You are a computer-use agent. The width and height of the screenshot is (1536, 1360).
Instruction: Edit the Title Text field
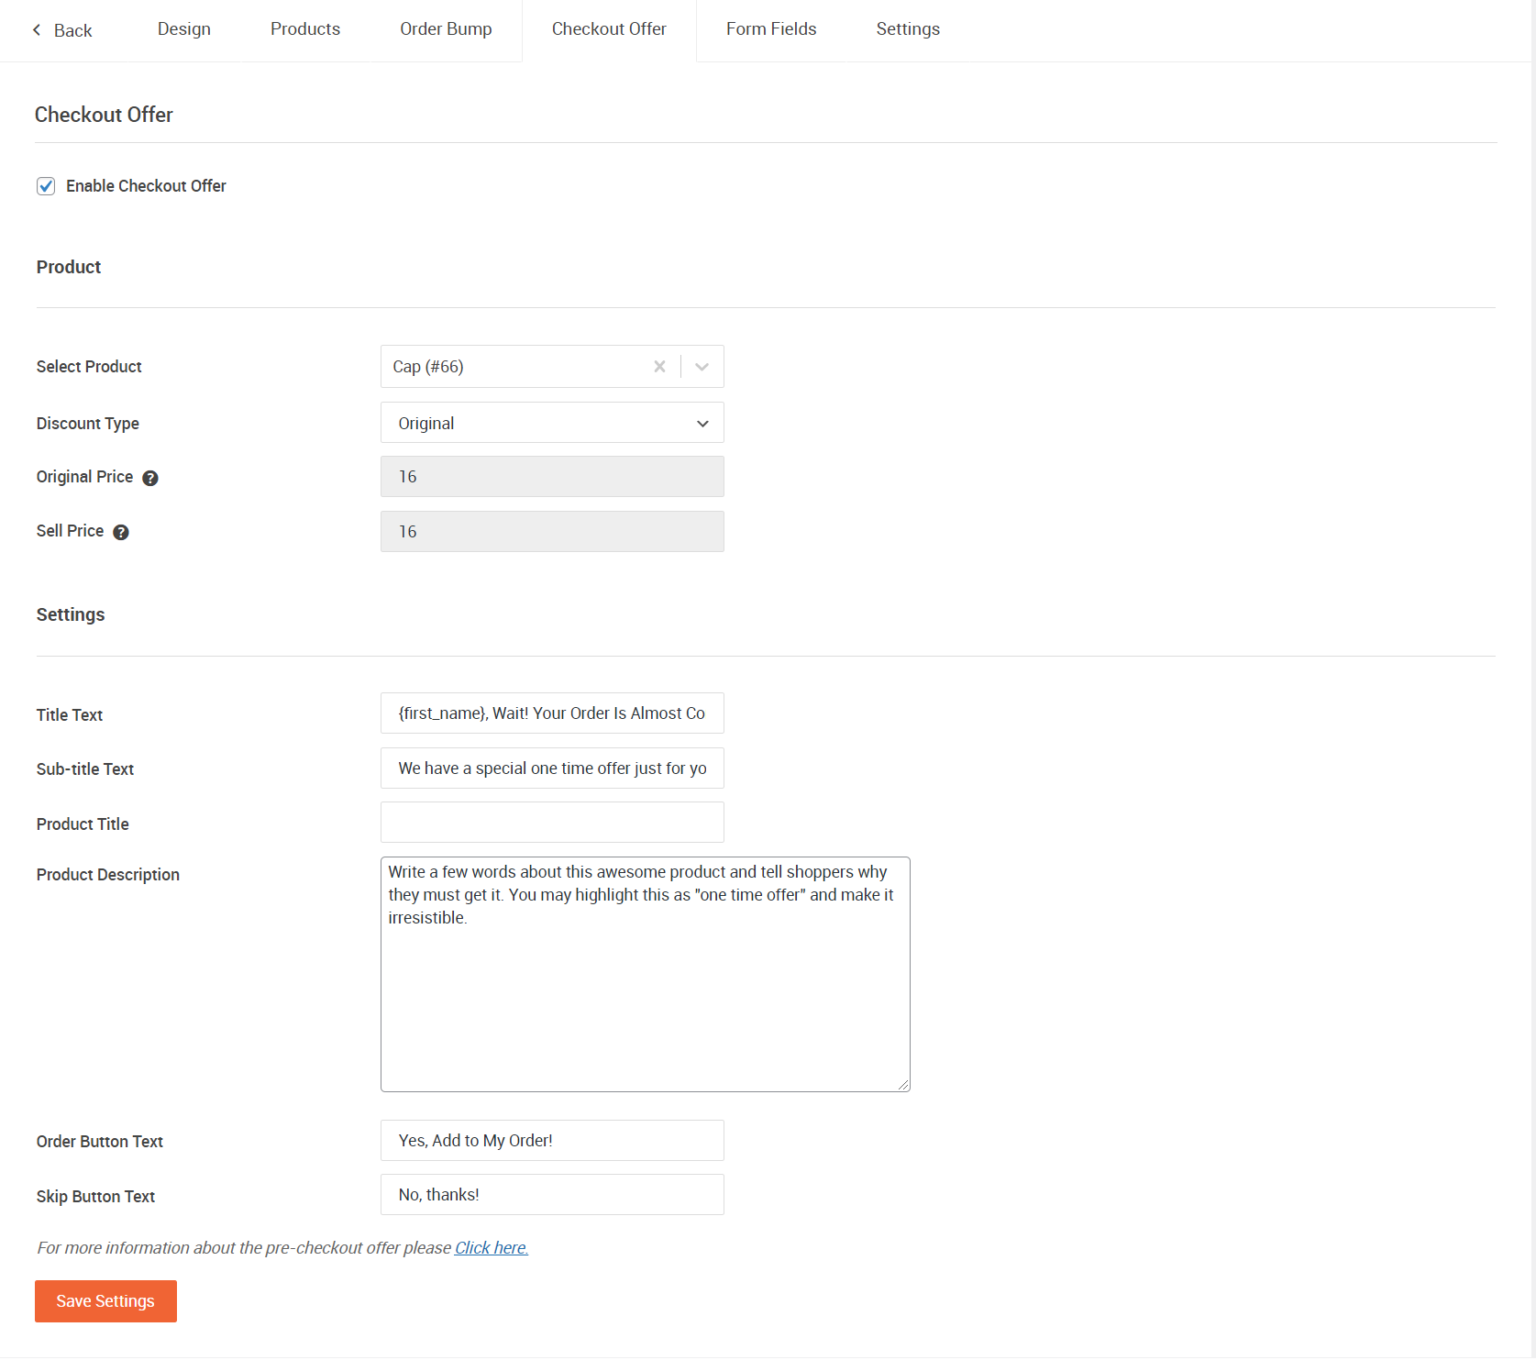click(x=551, y=713)
